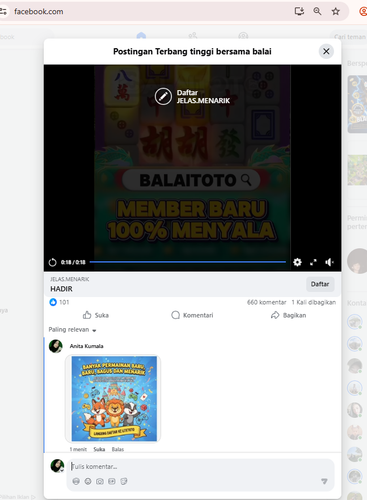Open the avatar sticker icon in the comment box
This screenshot has width=367, height=500.
pyautogui.click(x=76, y=481)
